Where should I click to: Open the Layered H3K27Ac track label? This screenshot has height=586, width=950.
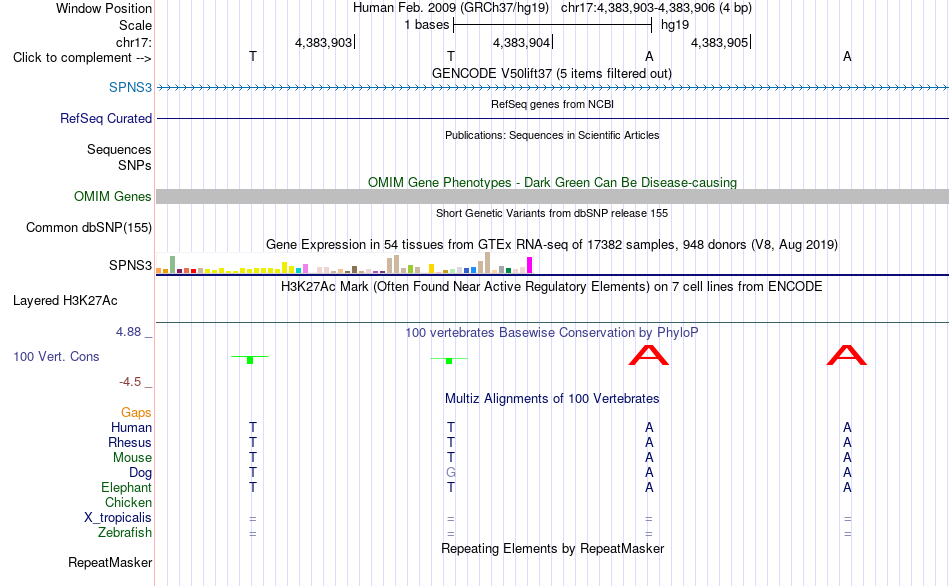(65, 301)
